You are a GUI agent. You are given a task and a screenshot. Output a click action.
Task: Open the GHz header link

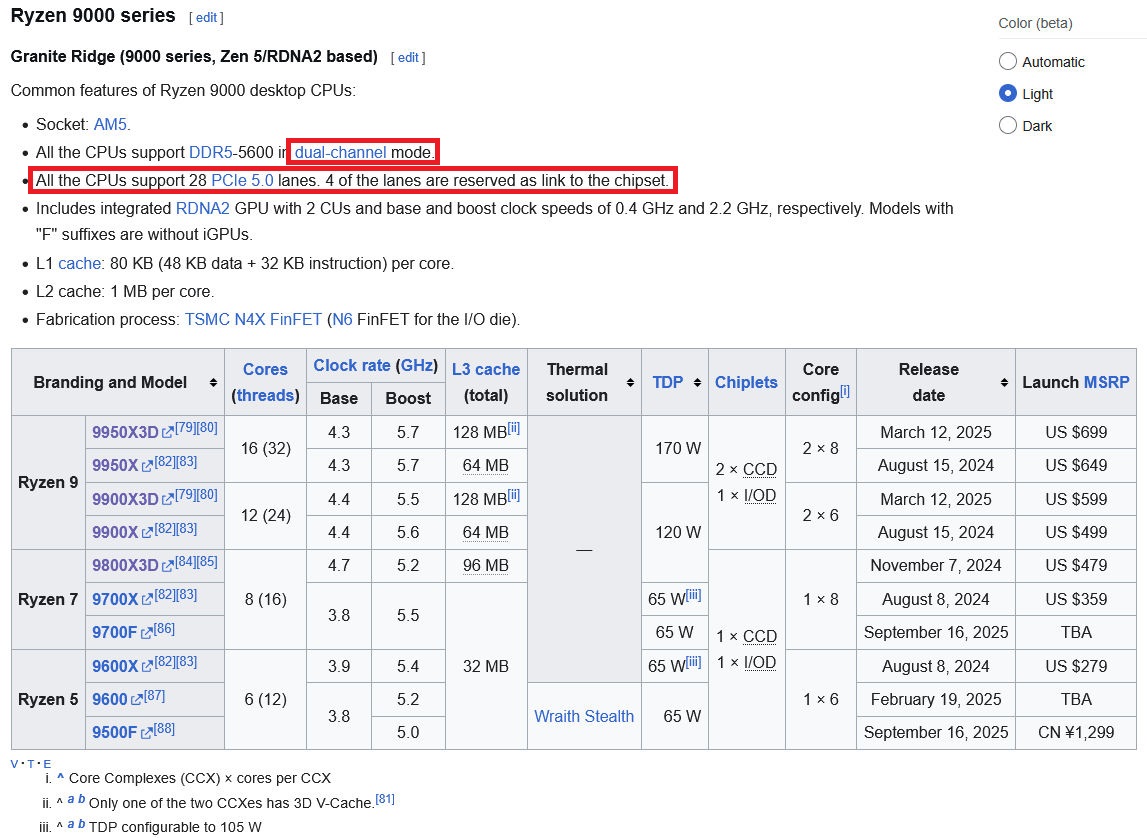416,366
